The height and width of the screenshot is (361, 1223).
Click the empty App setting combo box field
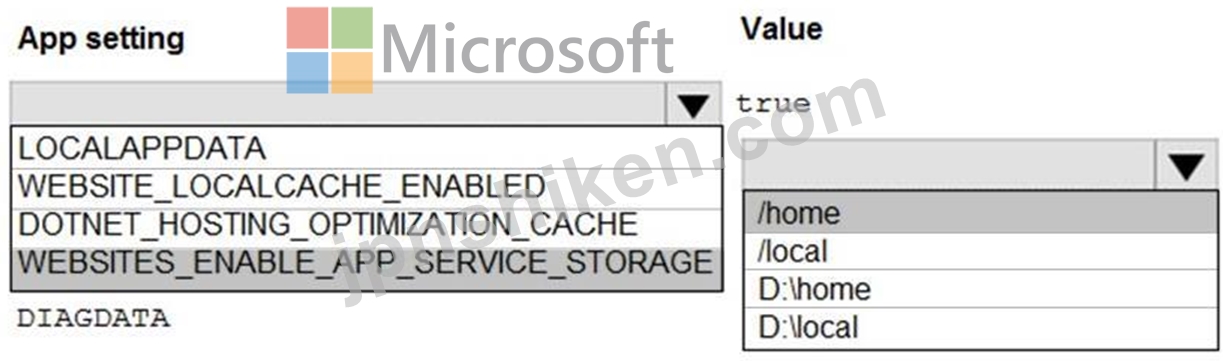tap(340, 104)
